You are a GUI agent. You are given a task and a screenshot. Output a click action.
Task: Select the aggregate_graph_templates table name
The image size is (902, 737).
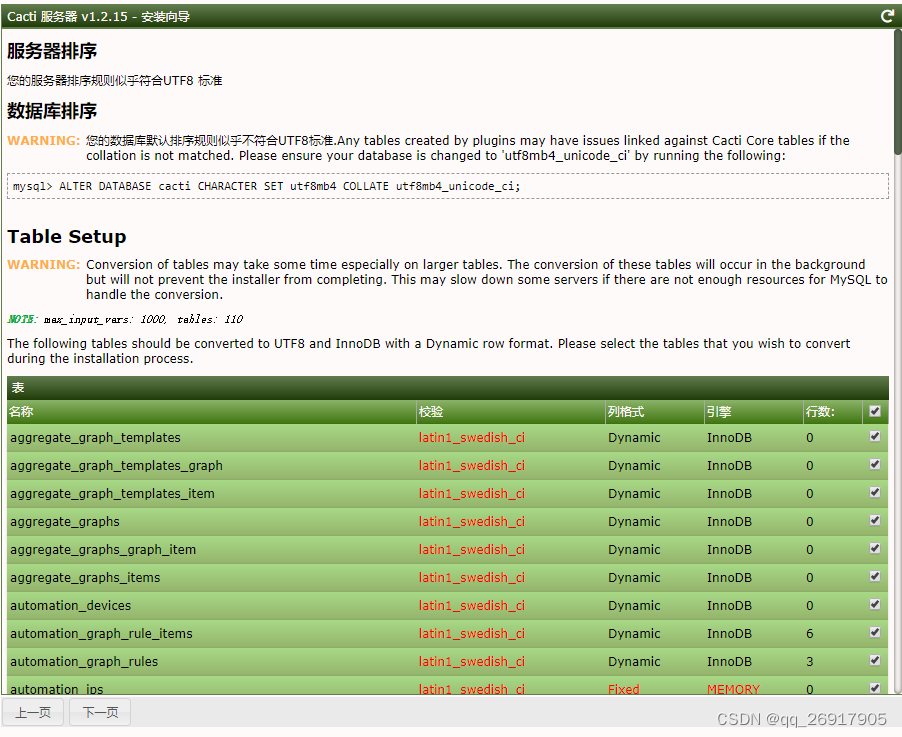[95, 438]
